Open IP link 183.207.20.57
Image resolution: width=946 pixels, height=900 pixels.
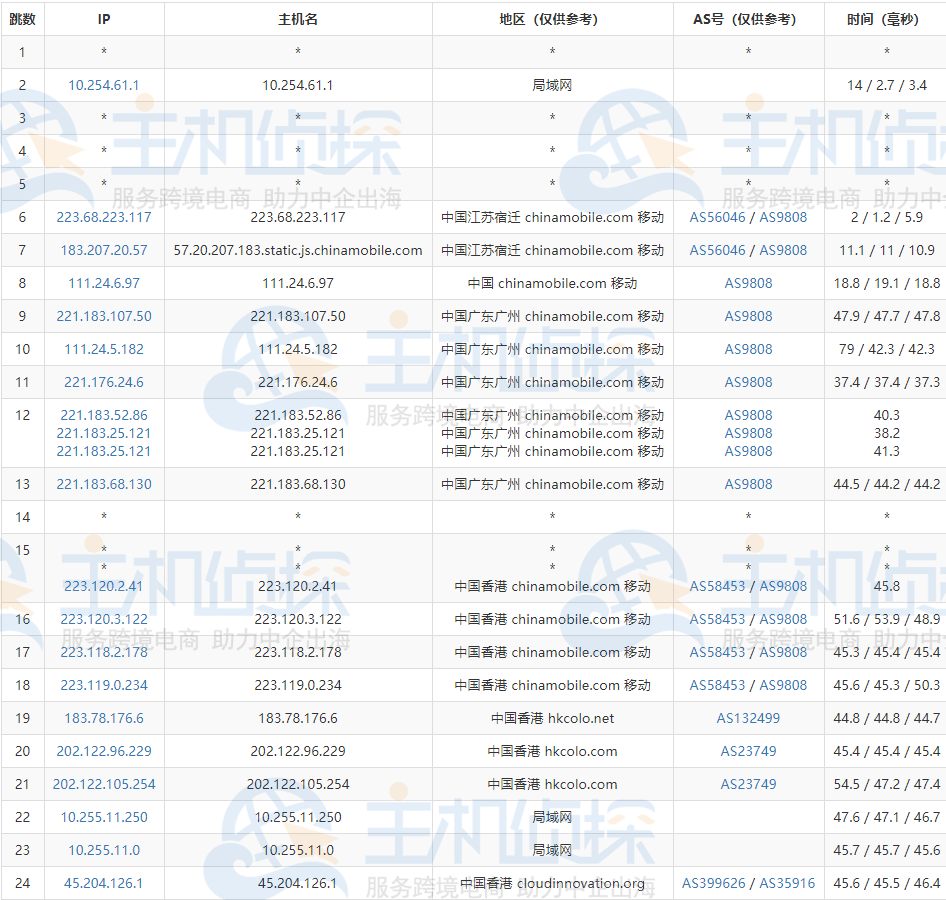pos(104,250)
